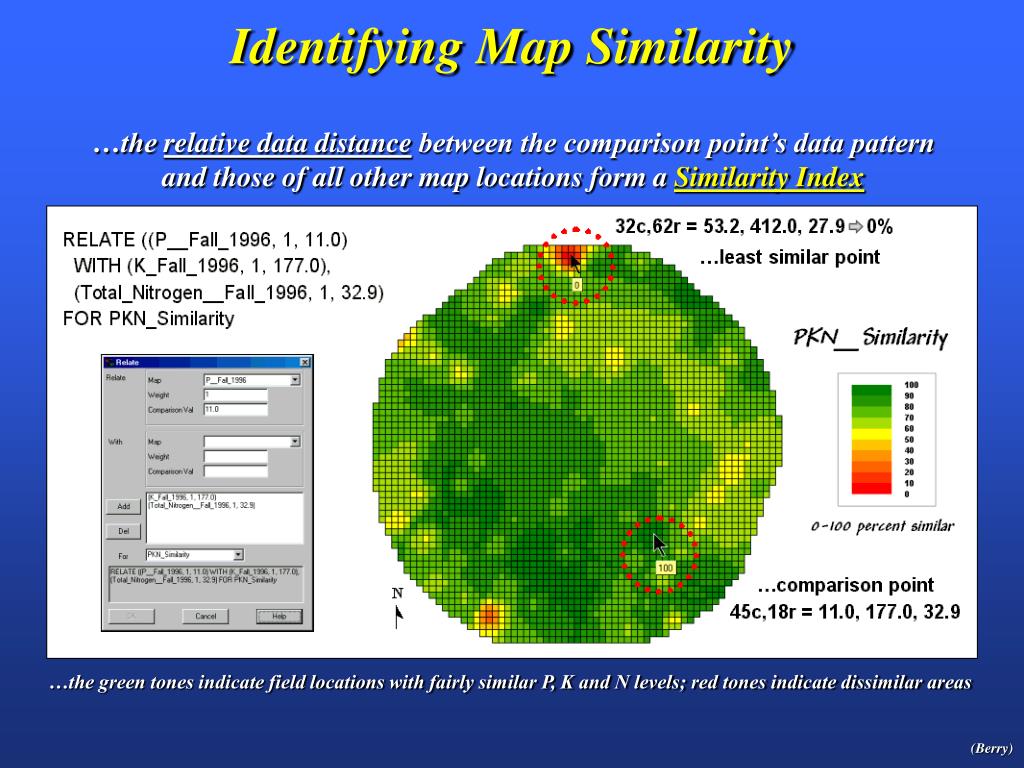Follow the Similarity Index link
The height and width of the screenshot is (768, 1024).
(769, 178)
